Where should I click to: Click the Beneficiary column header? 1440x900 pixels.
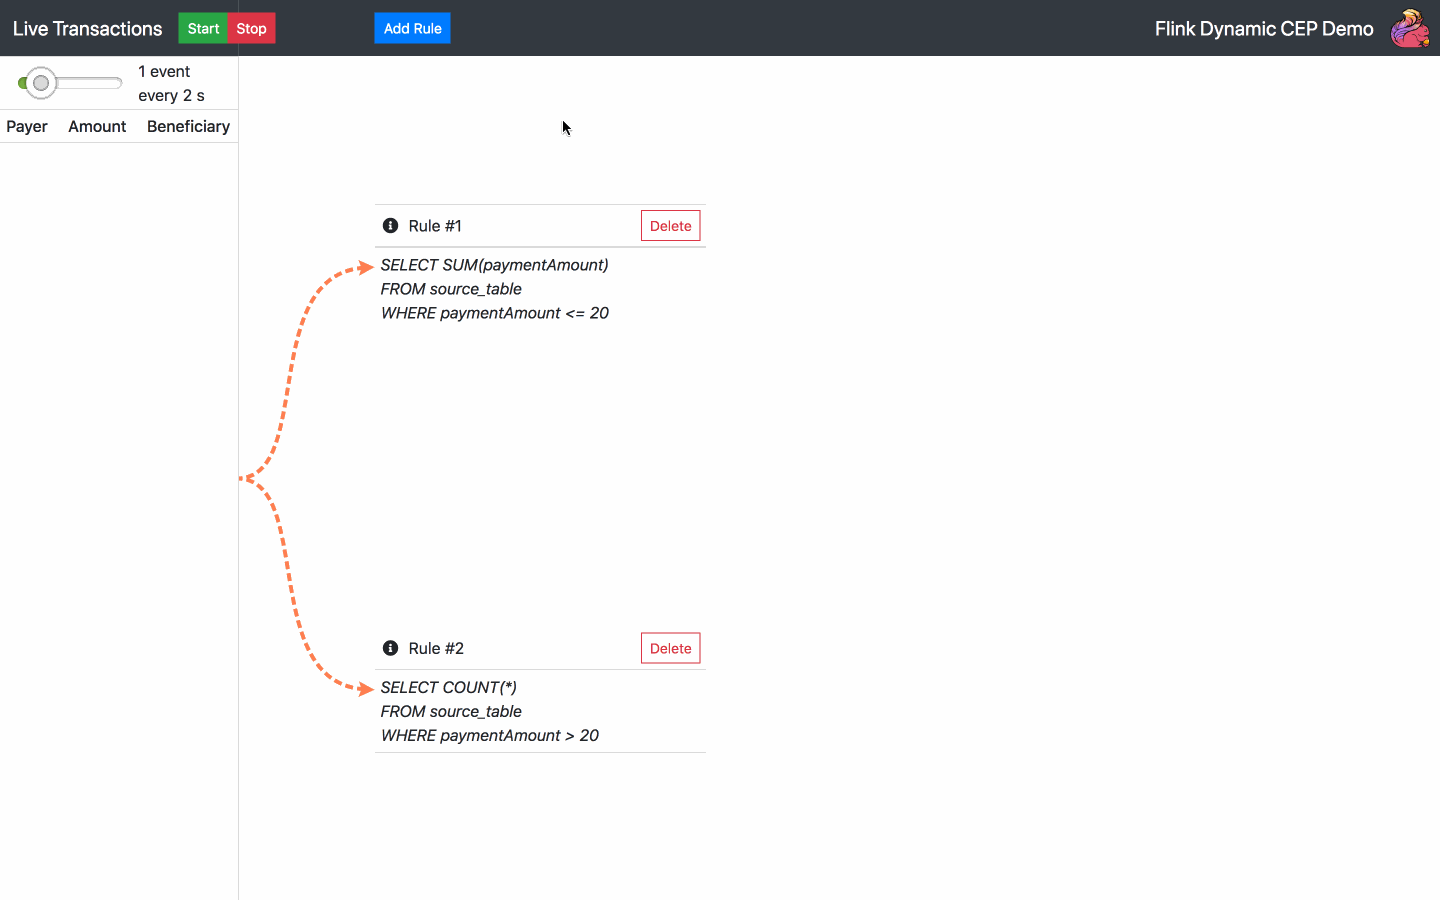tap(188, 126)
